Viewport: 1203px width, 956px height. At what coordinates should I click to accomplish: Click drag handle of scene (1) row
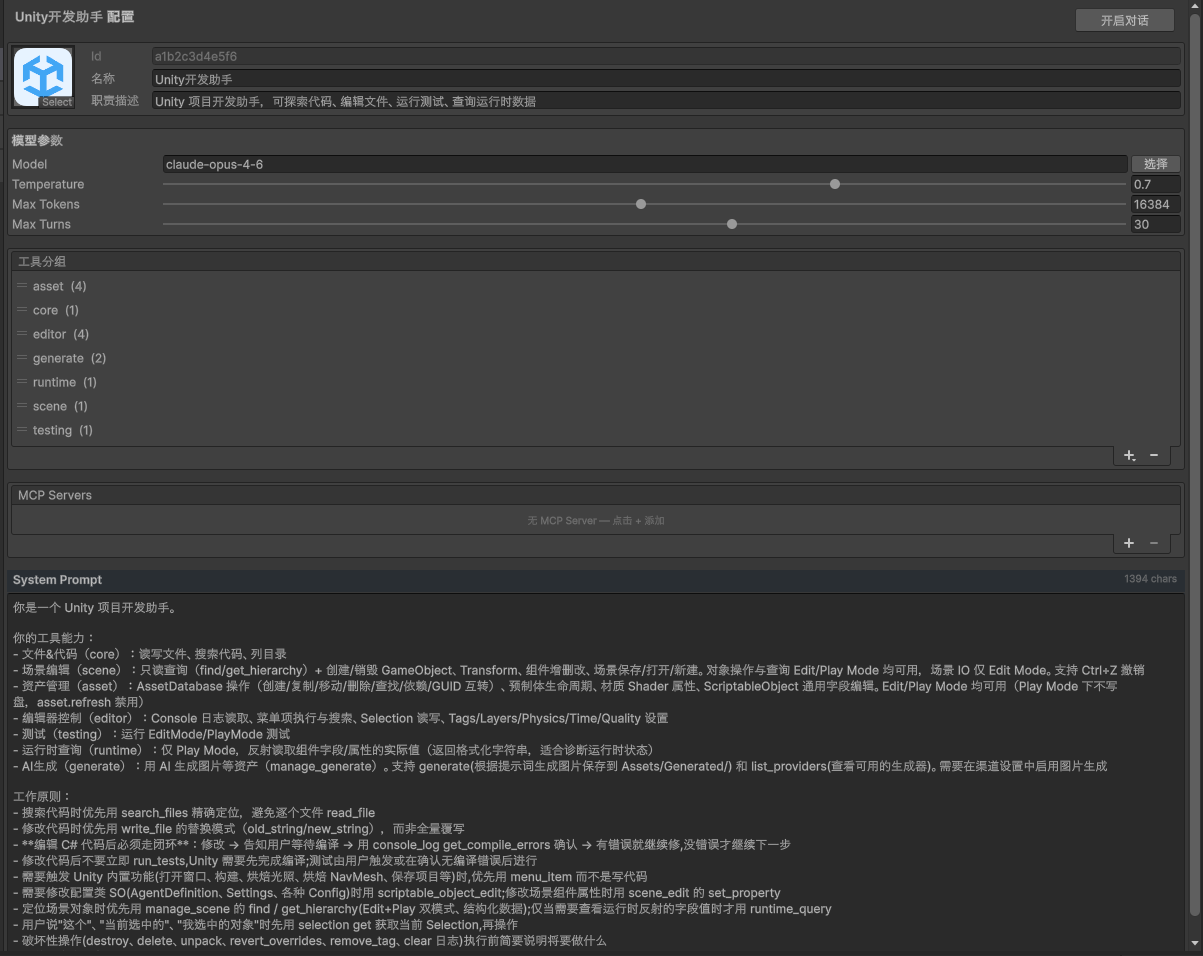[22, 406]
